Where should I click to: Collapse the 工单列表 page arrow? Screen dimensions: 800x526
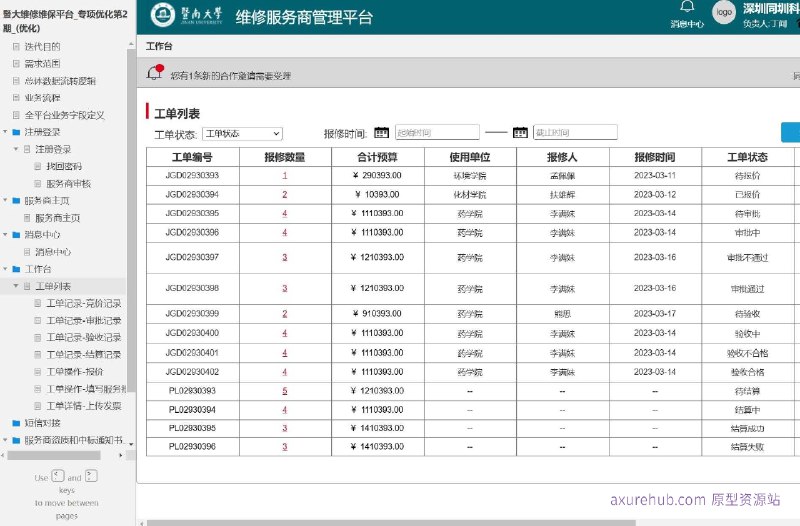16,286
